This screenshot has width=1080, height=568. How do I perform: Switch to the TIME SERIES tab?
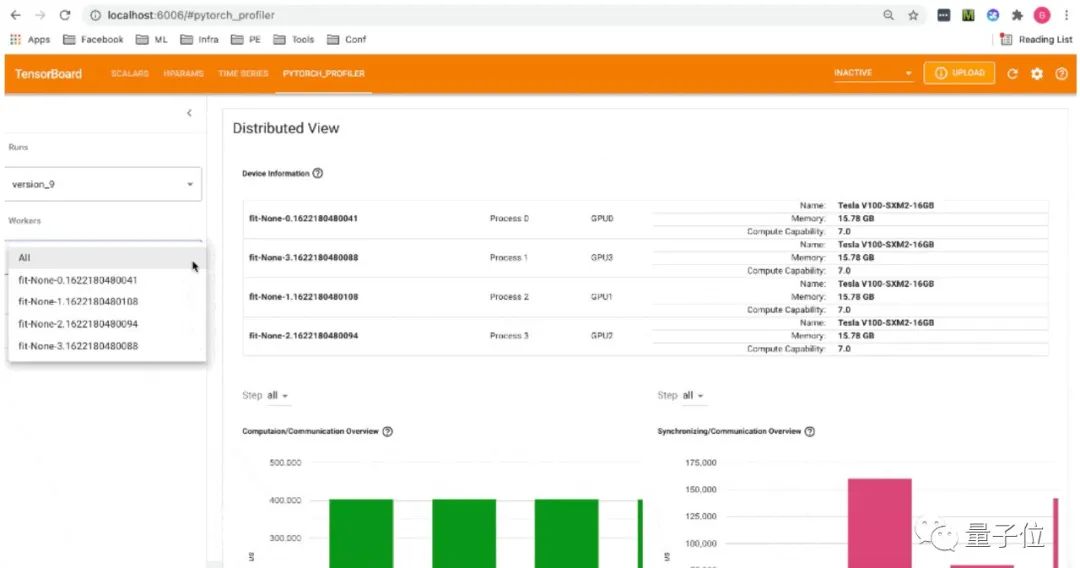pos(243,74)
